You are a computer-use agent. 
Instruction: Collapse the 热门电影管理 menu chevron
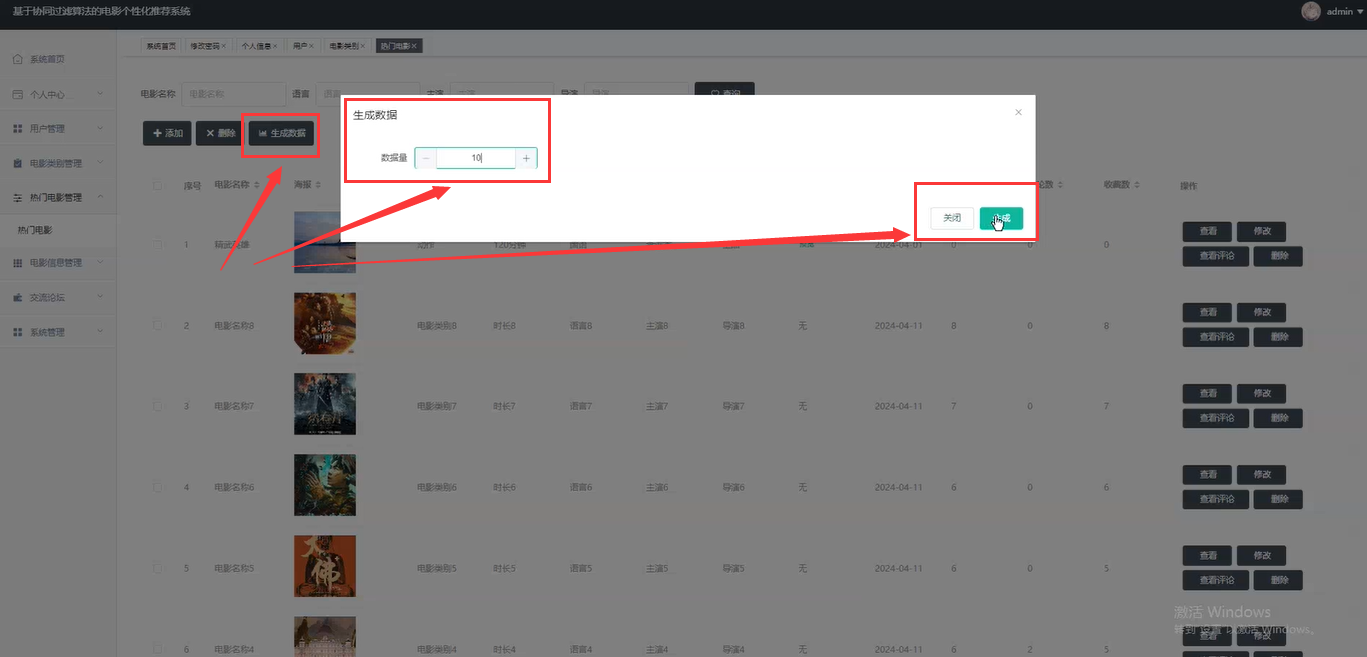(x=100, y=198)
